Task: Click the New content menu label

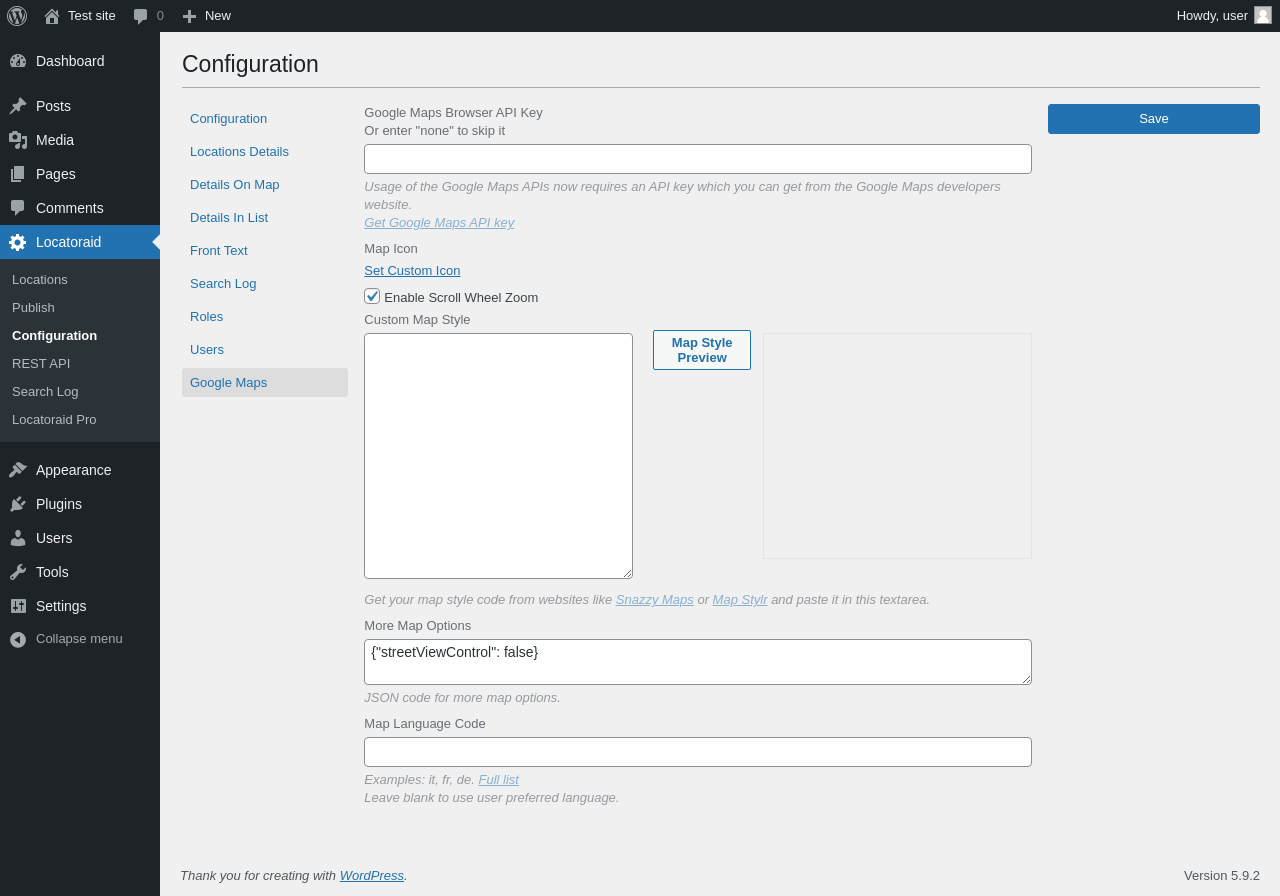Action: [x=218, y=16]
